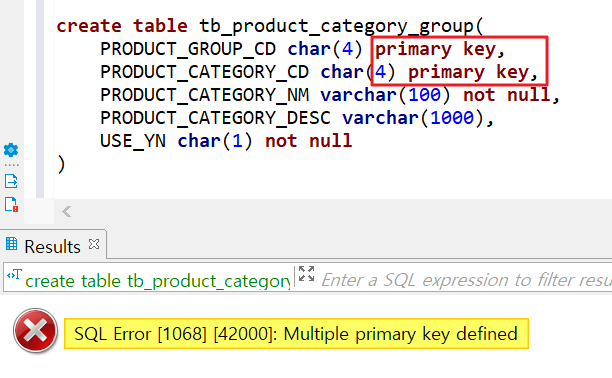The image size is (612, 378).
Task: Click the closing parenthesis line in editor
Action: point(61,164)
